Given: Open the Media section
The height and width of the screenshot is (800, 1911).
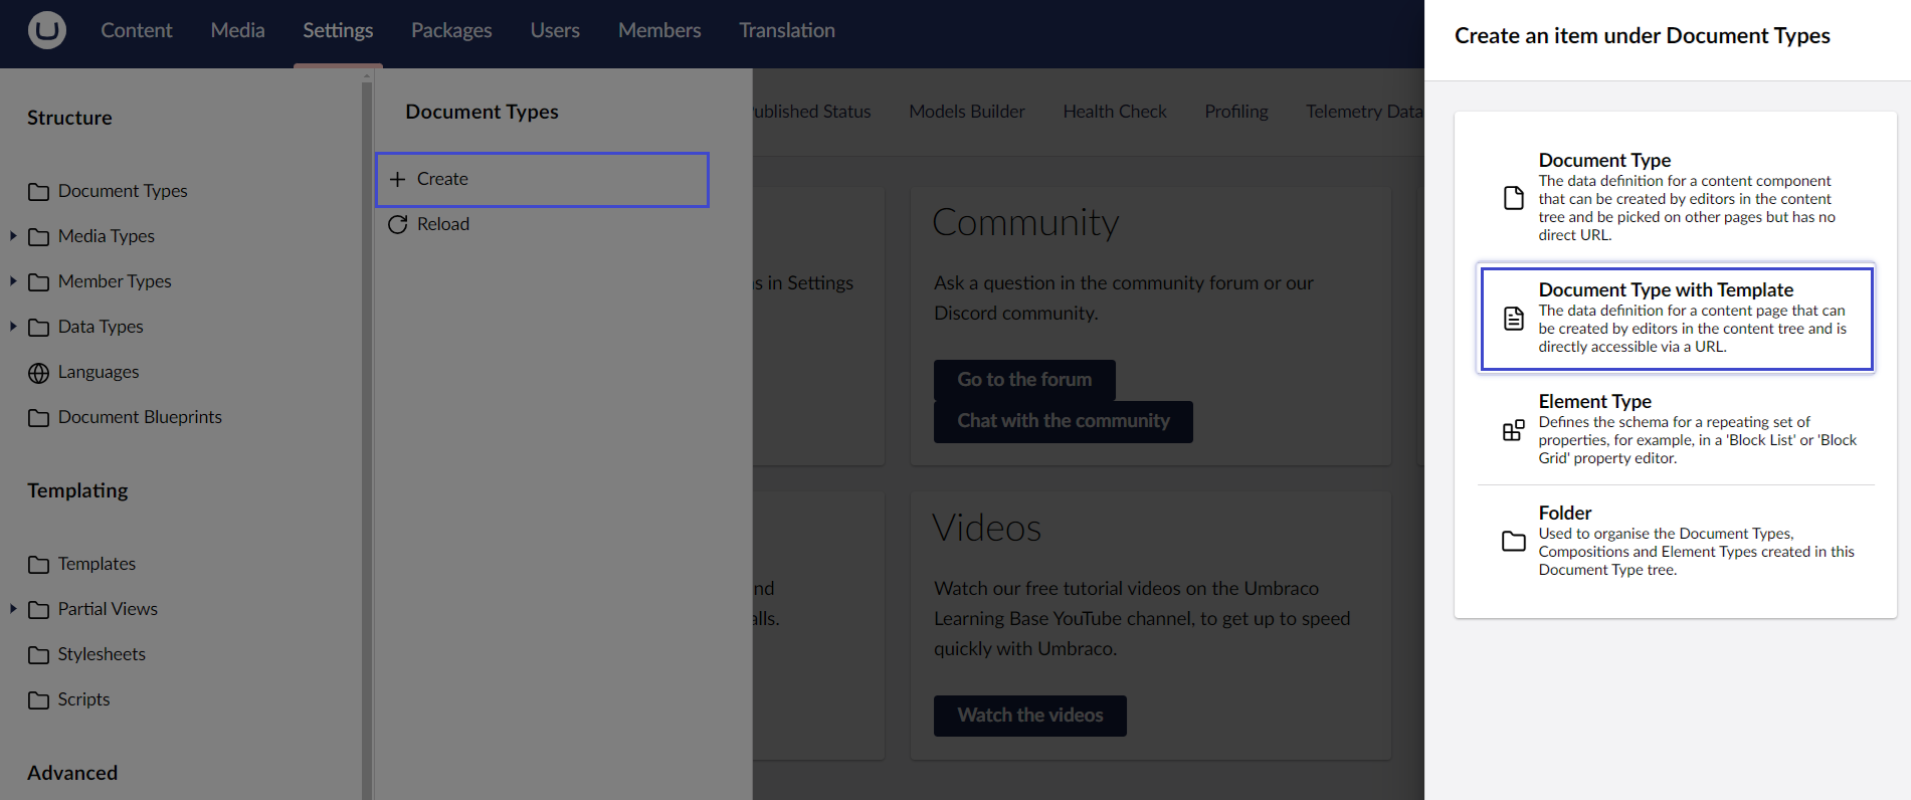Looking at the screenshot, I should point(238,30).
